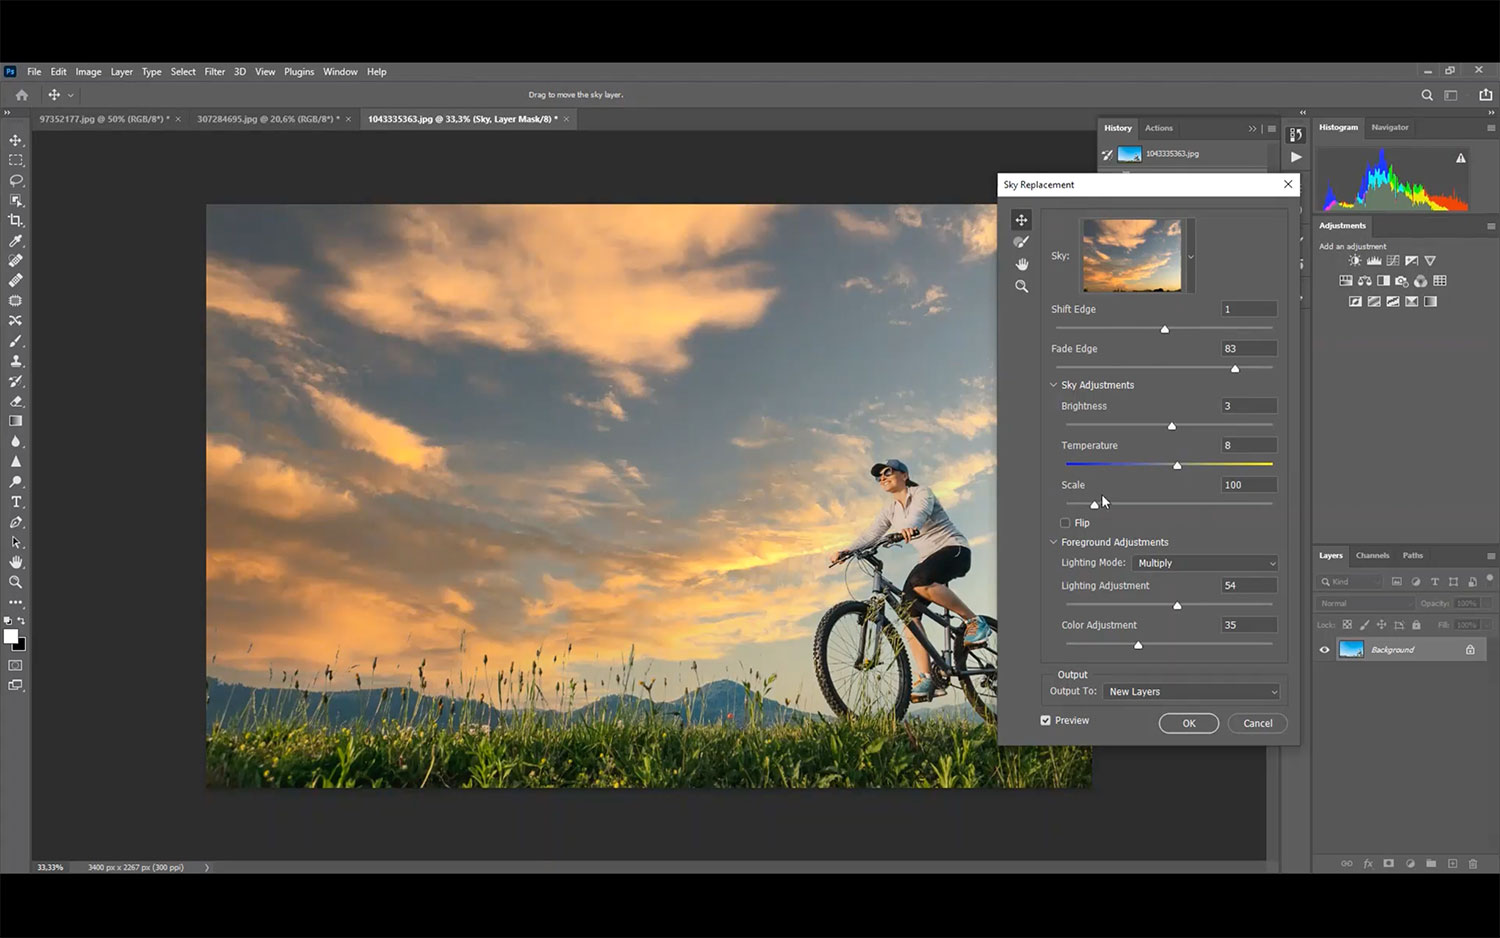Click the search icon in options bar
The height and width of the screenshot is (938, 1500).
click(x=1427, y=95)
